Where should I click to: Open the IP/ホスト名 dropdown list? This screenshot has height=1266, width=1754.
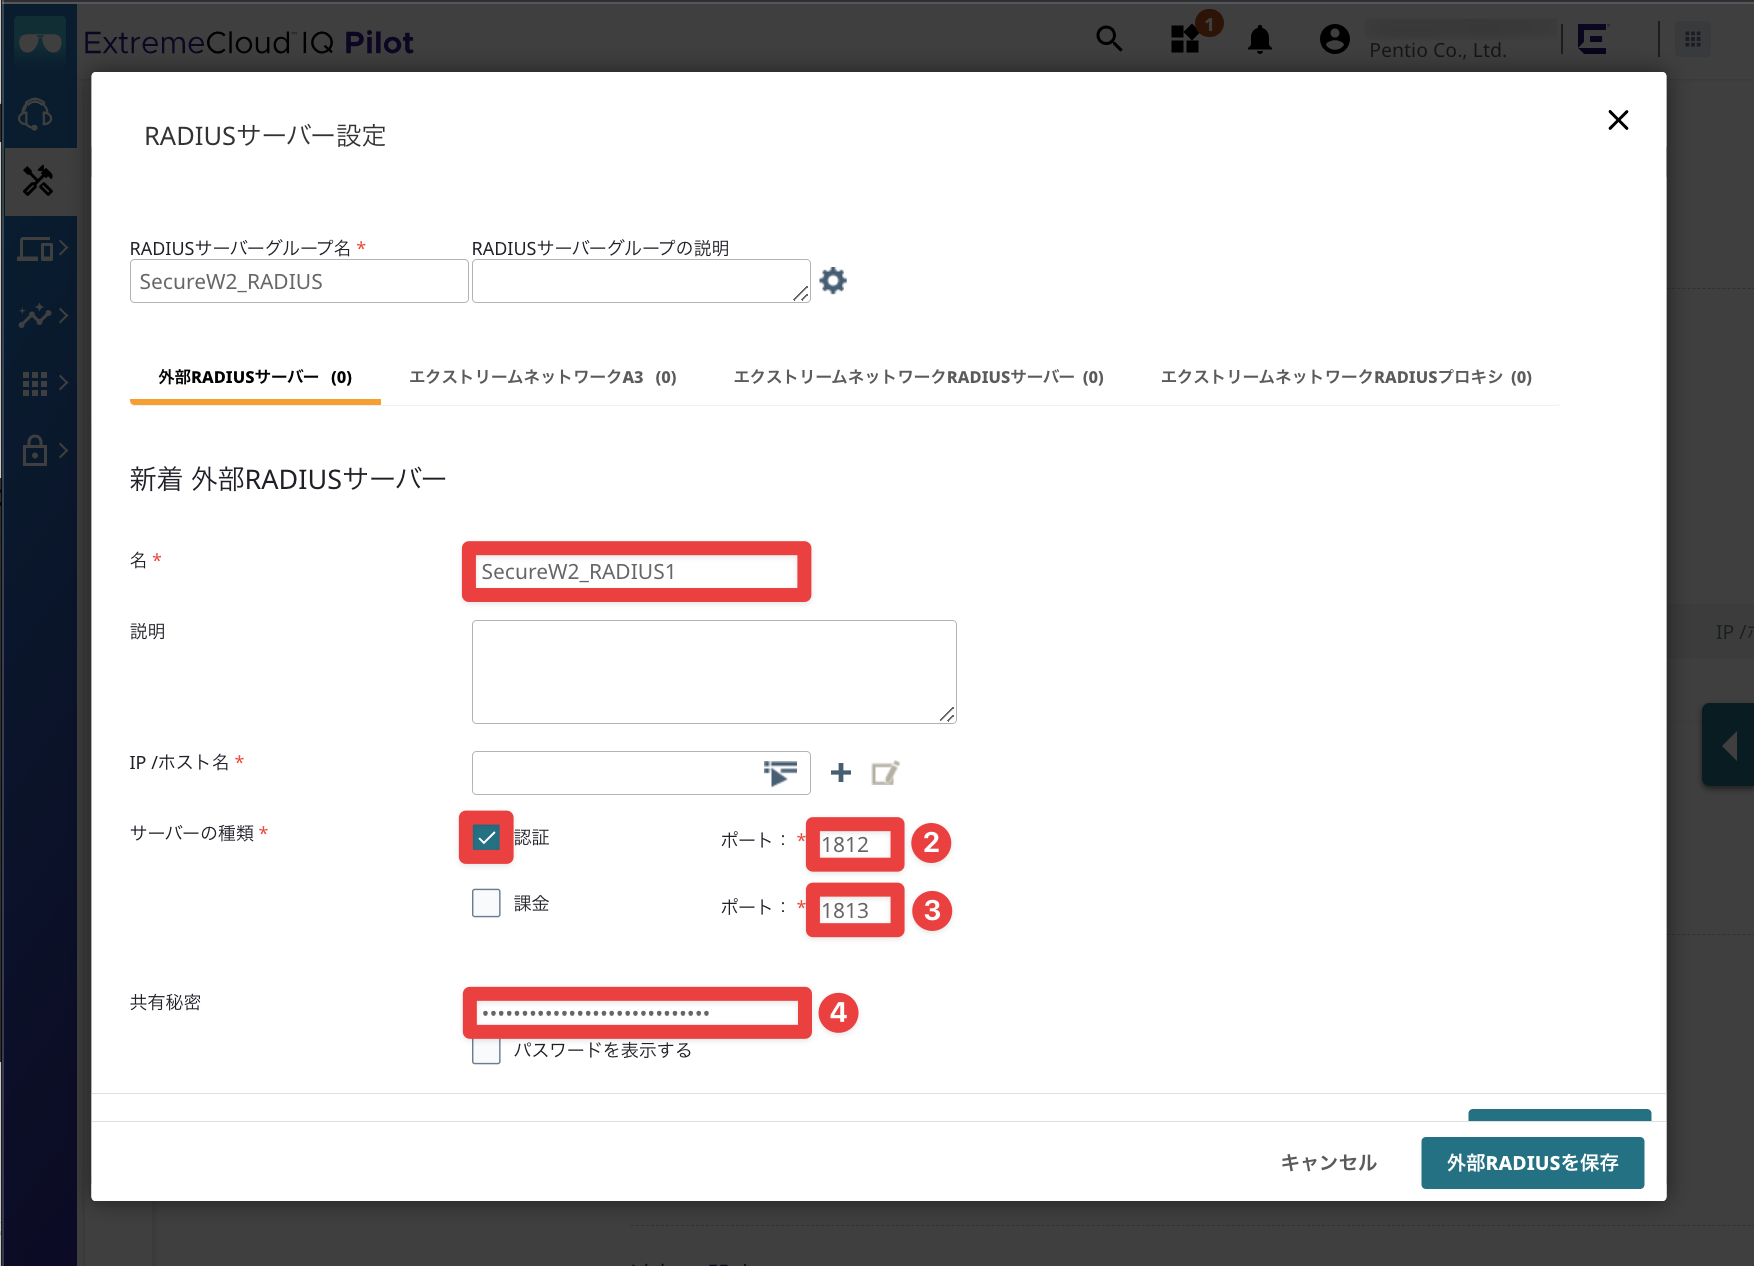780,773
